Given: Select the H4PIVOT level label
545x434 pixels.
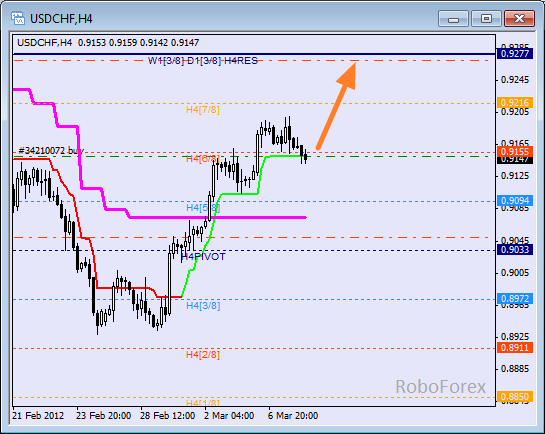Looking at the screenshot, I should (203, 257).
